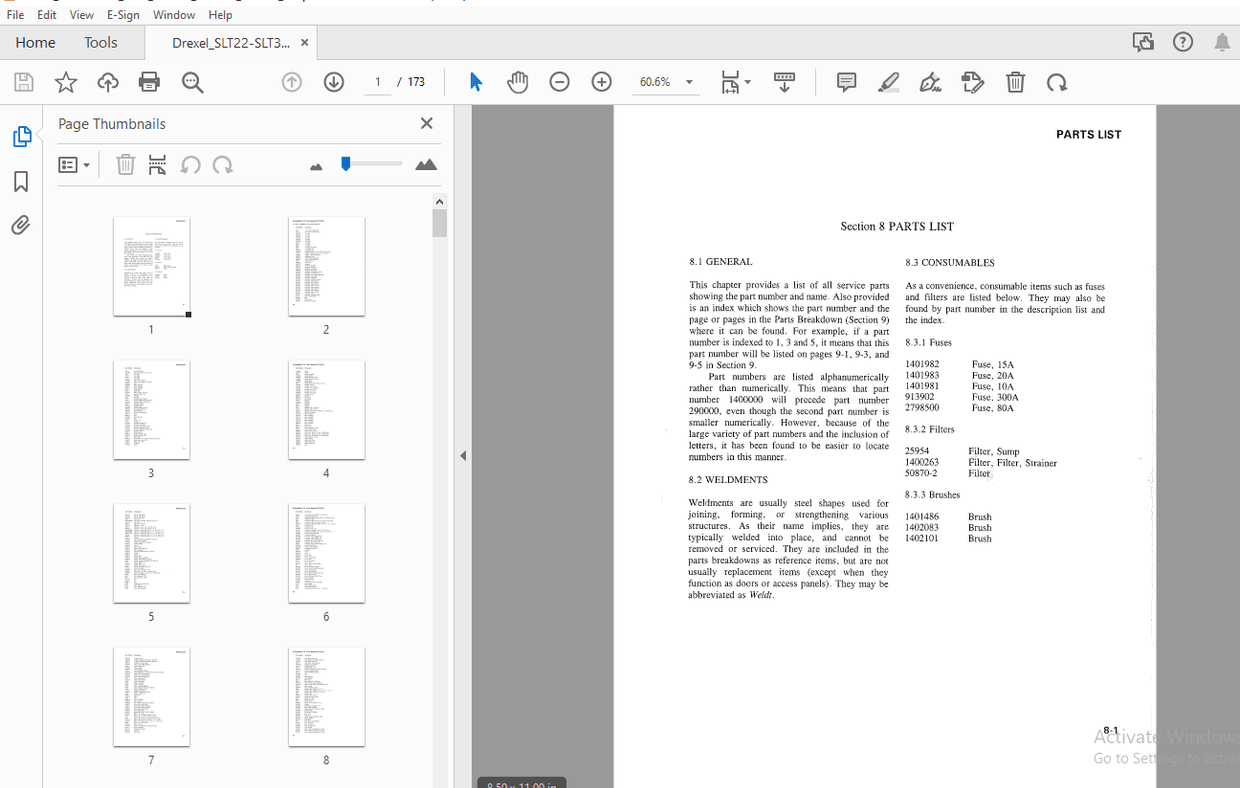Switch to the Home tab
The image size is (1240, 788).
point(35,42)
